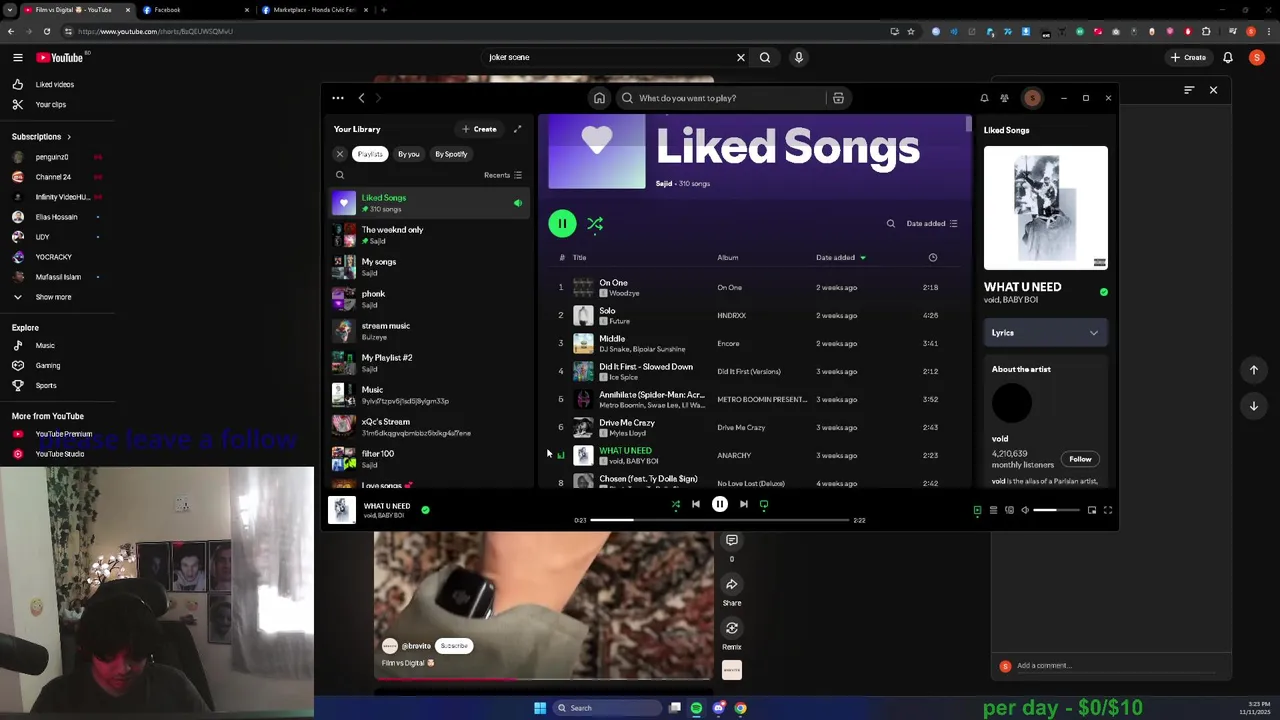1280x720 pixels.
Task: Click YouTube voice search microphone
Action: pyautogui.click(x=798, y=58)
